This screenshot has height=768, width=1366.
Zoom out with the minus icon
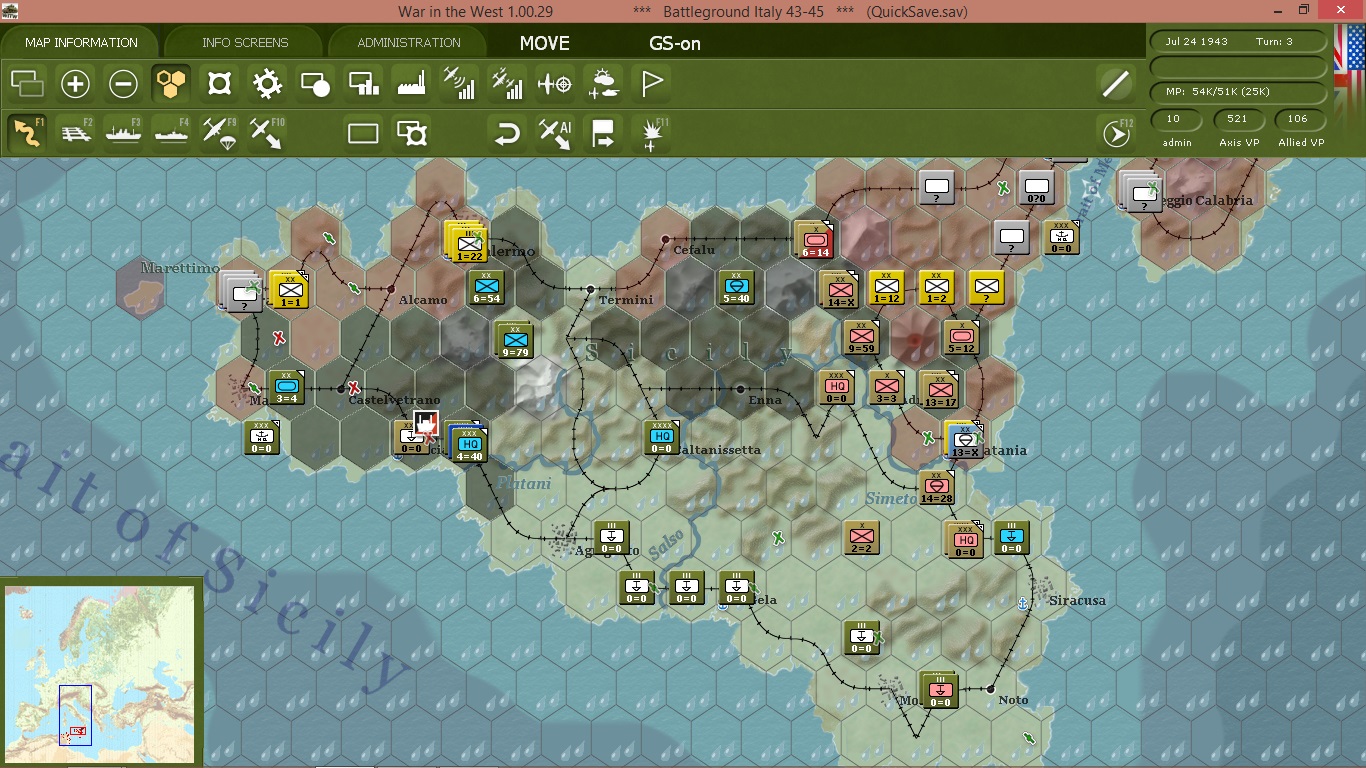tap(123, 84)
